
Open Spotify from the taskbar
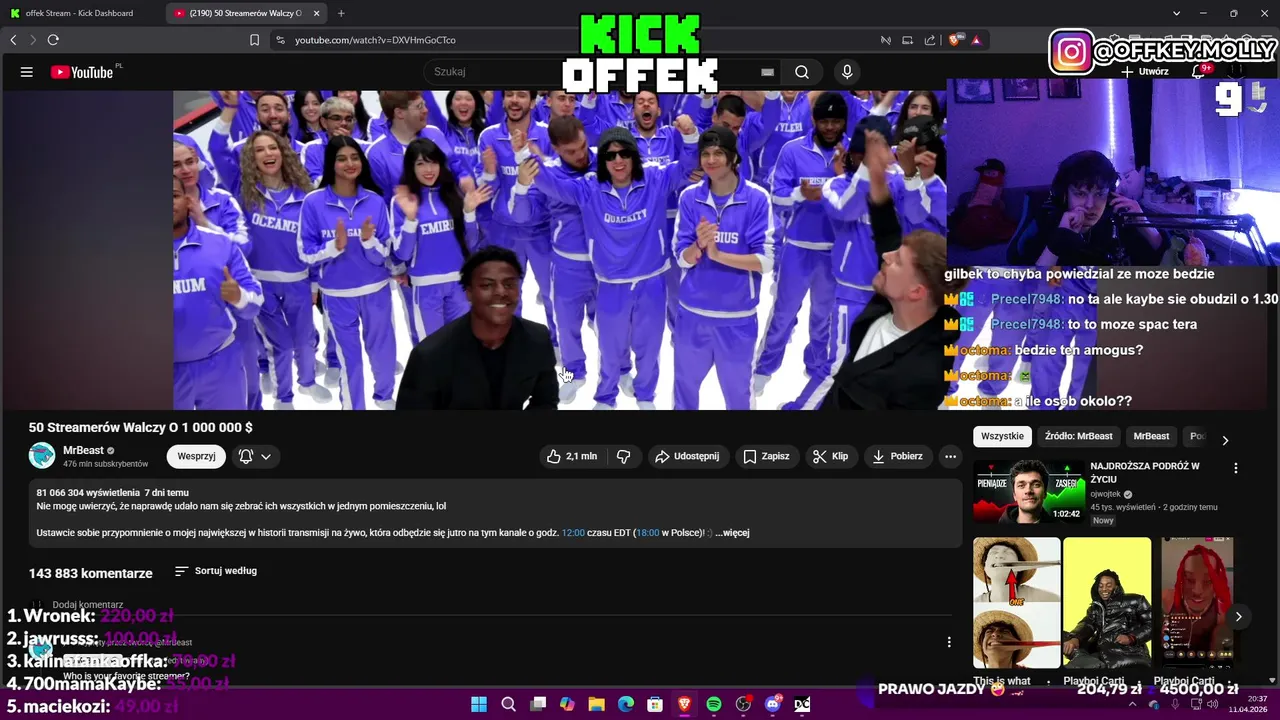point(714,704)
